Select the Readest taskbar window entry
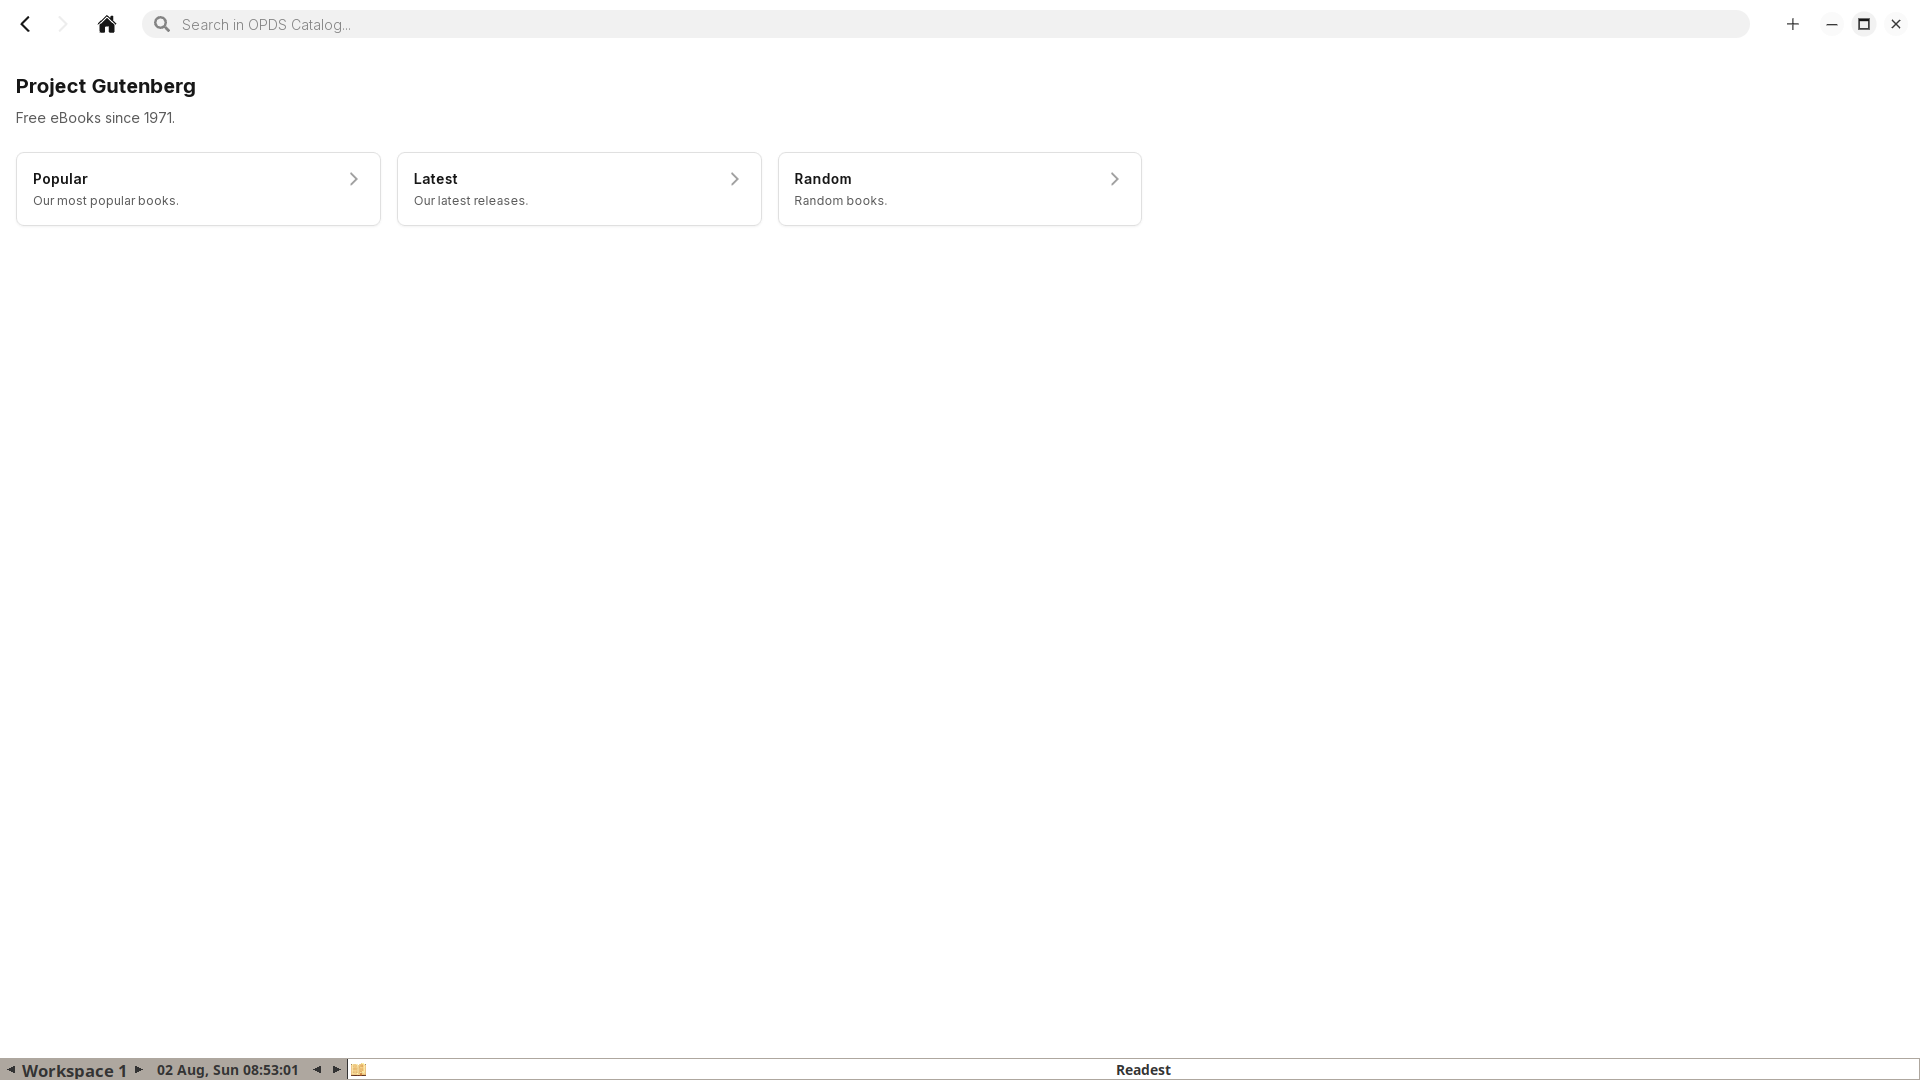Viewport: 1920px width, 1080px height. point(1133,1070)
